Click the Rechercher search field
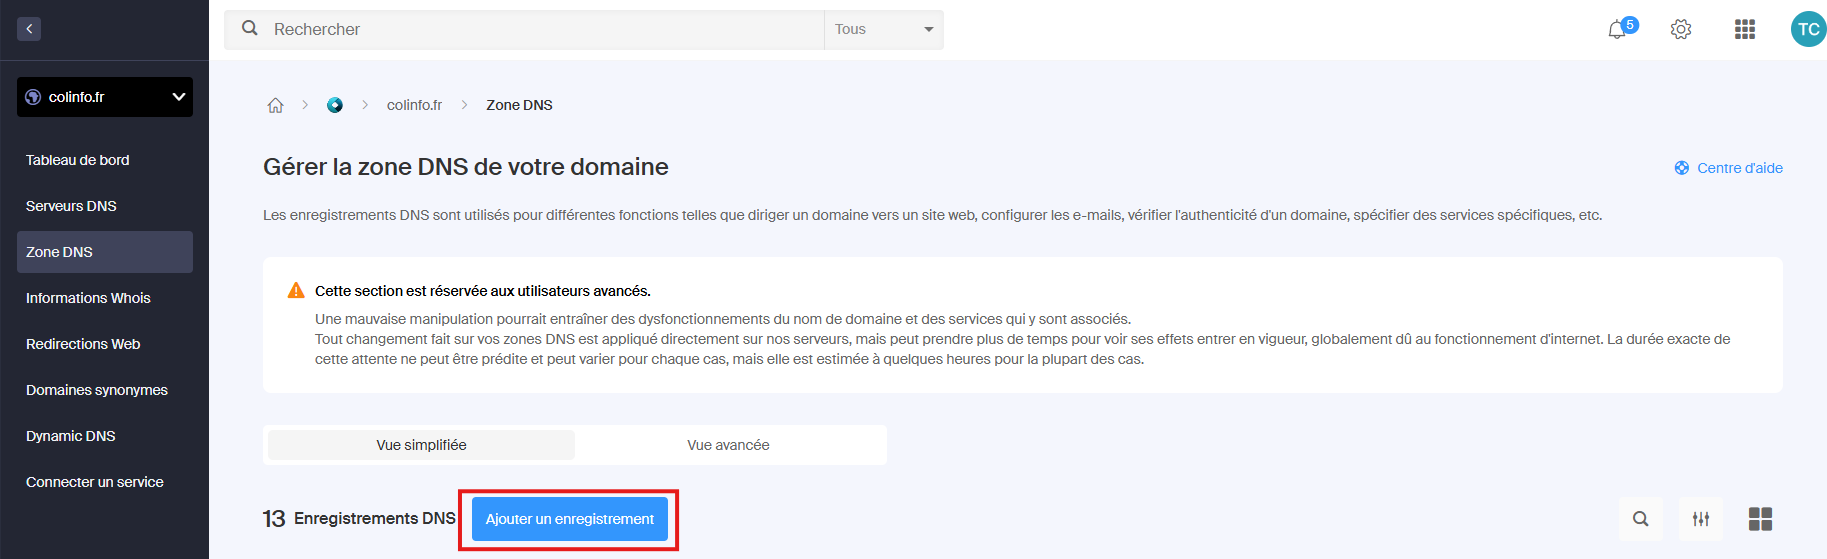The image size is (1827, 559). [540, 30]
